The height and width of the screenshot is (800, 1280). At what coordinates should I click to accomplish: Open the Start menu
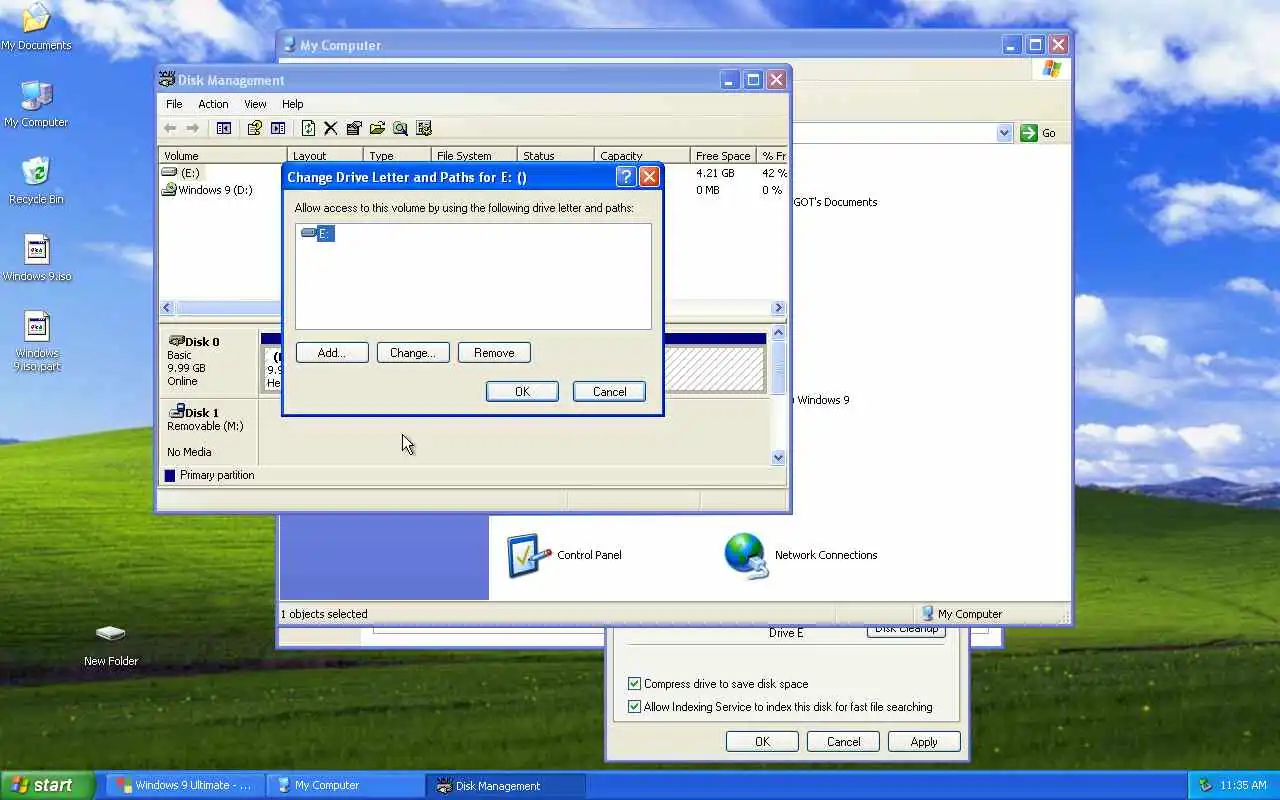tap(47, 785)
